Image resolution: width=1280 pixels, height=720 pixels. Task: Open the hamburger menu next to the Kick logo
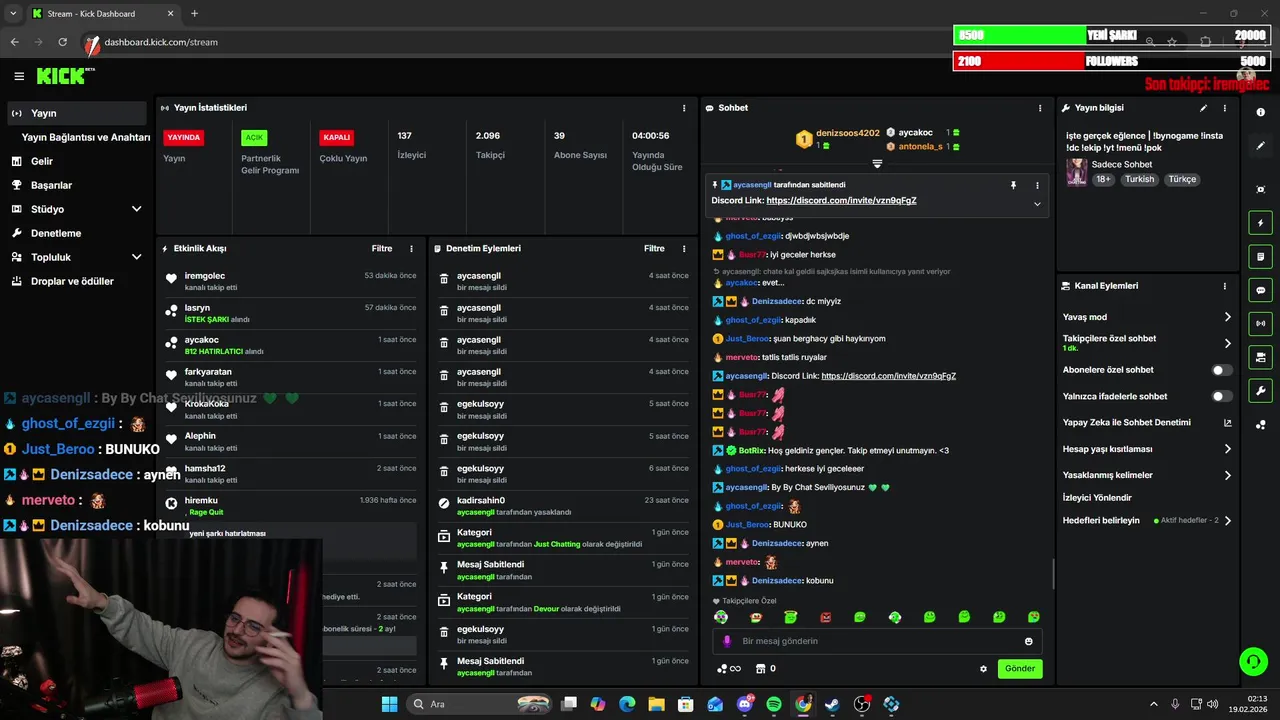coord(19,76)
